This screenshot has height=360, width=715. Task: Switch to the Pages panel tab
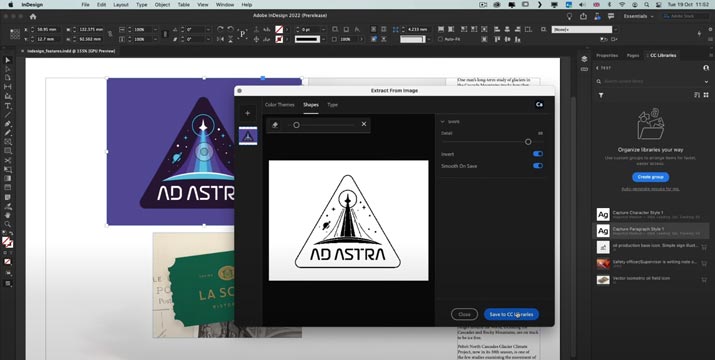(x=633, y=55)
